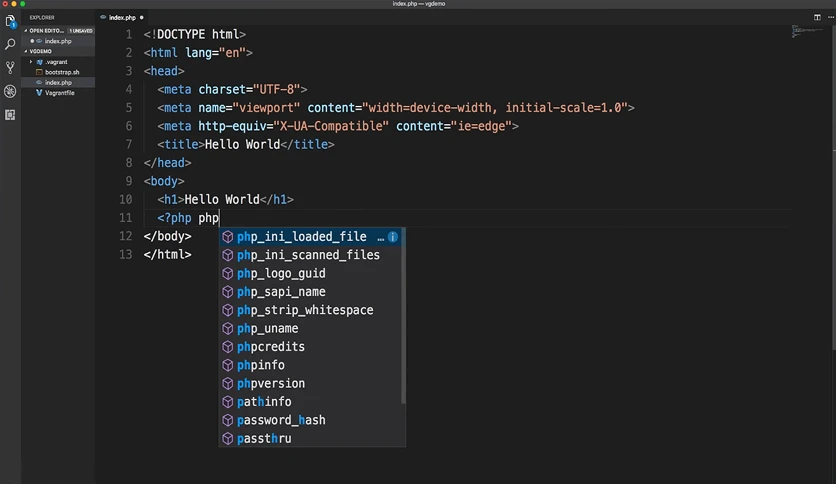The image size is (836, 484).
Task: Collapse the Open Editors section
Action: point(26,31)
